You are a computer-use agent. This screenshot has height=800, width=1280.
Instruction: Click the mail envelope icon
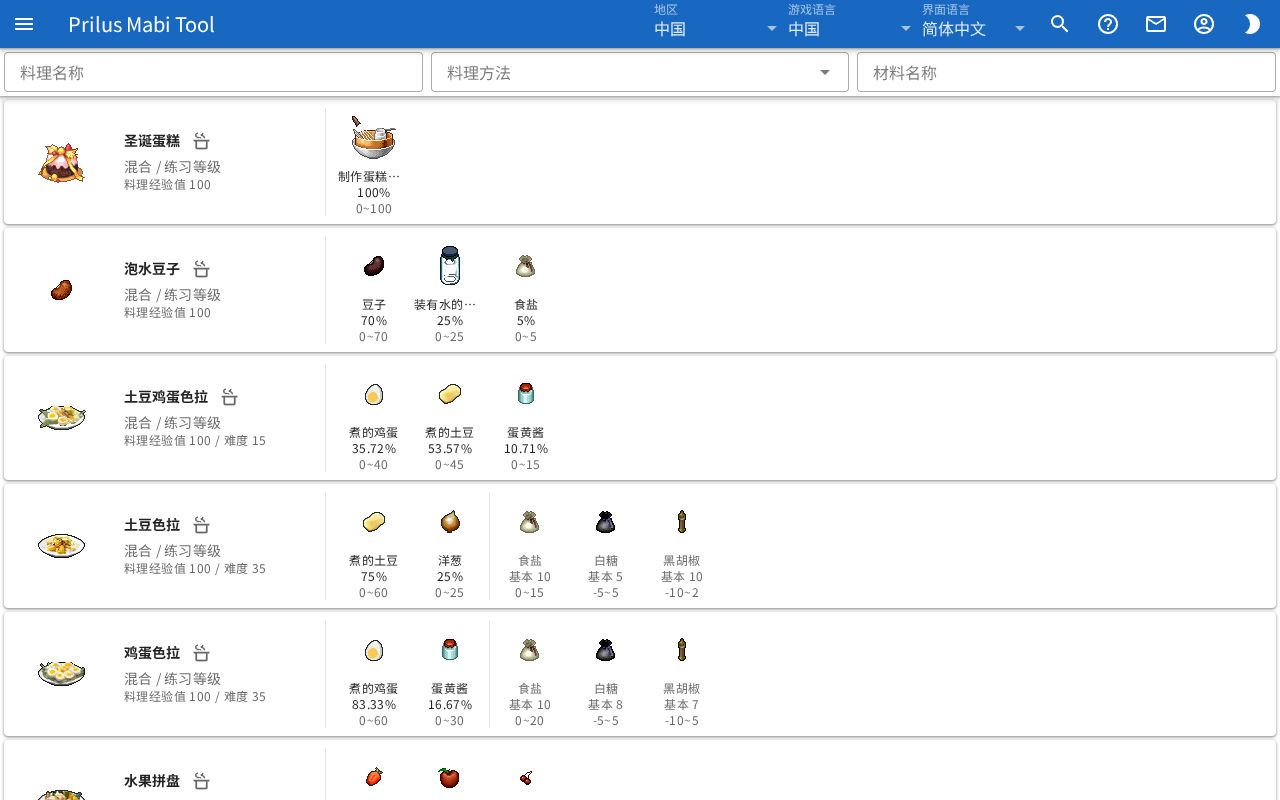point(1156,24)
